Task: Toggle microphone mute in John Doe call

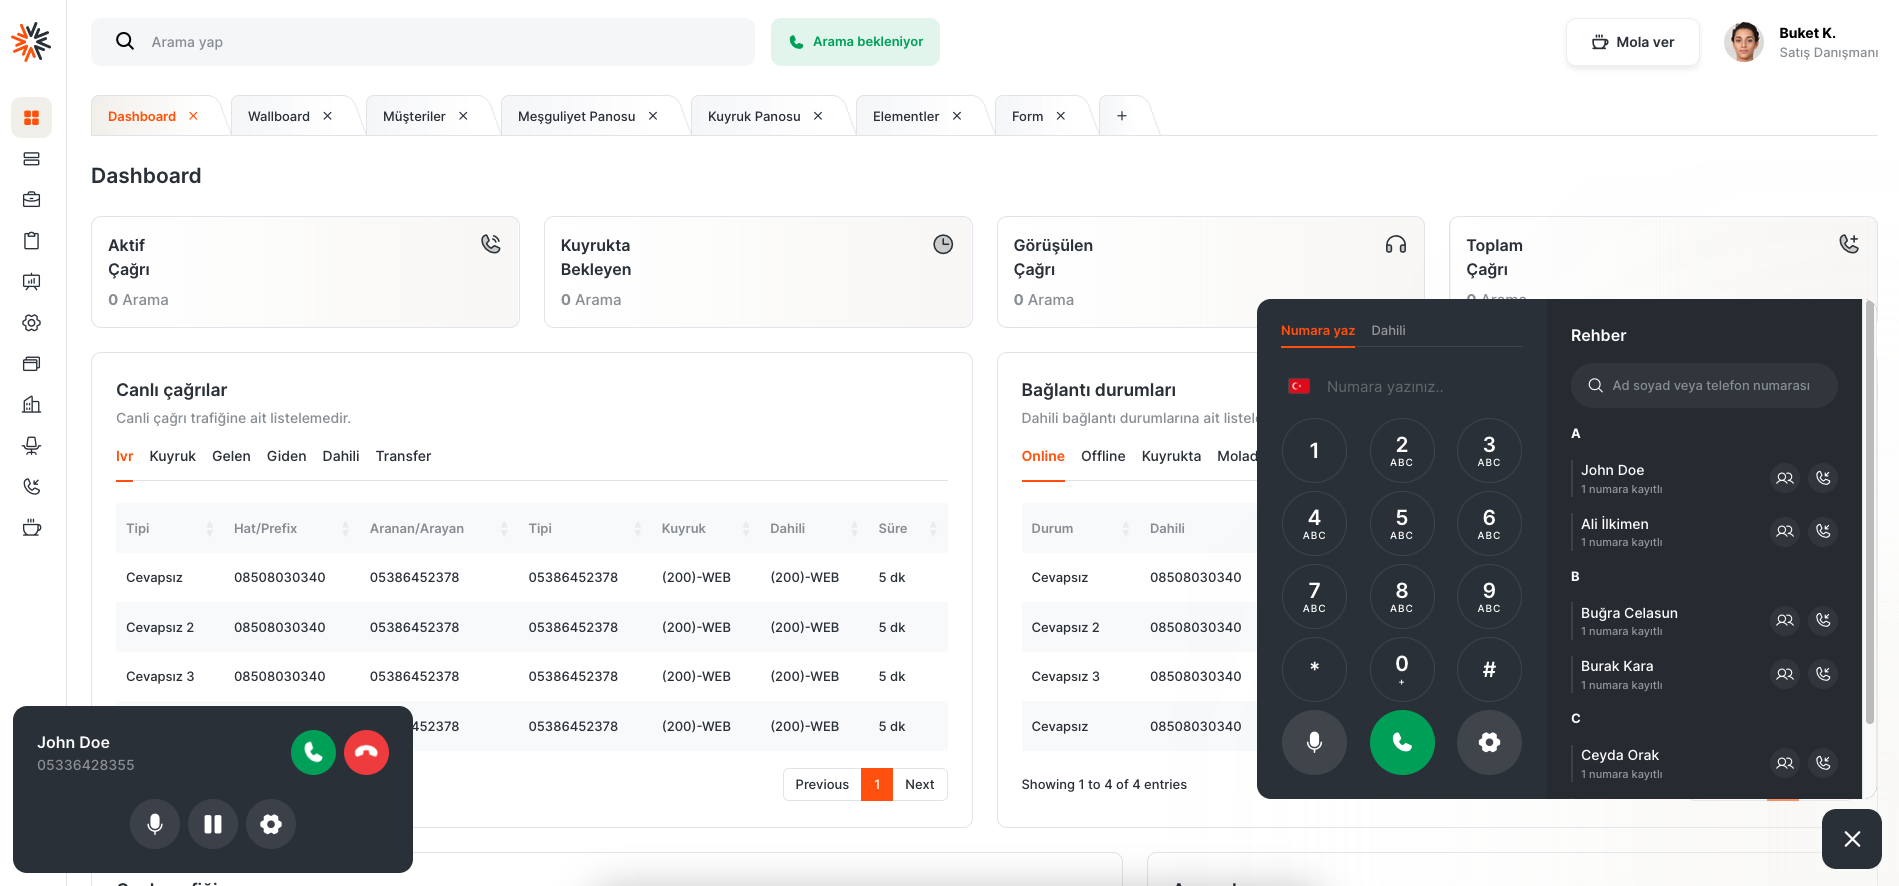Action: coord(155,824)
